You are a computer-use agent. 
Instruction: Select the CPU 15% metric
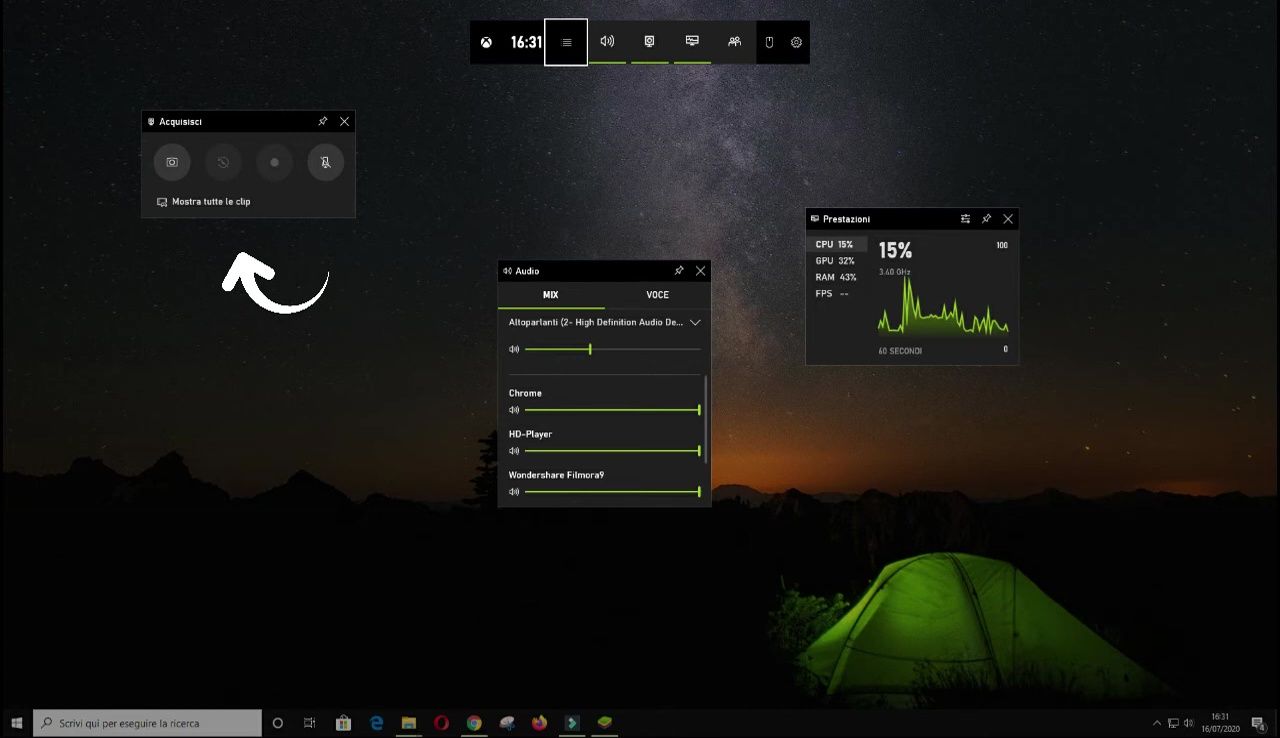[x=838, y=244]
